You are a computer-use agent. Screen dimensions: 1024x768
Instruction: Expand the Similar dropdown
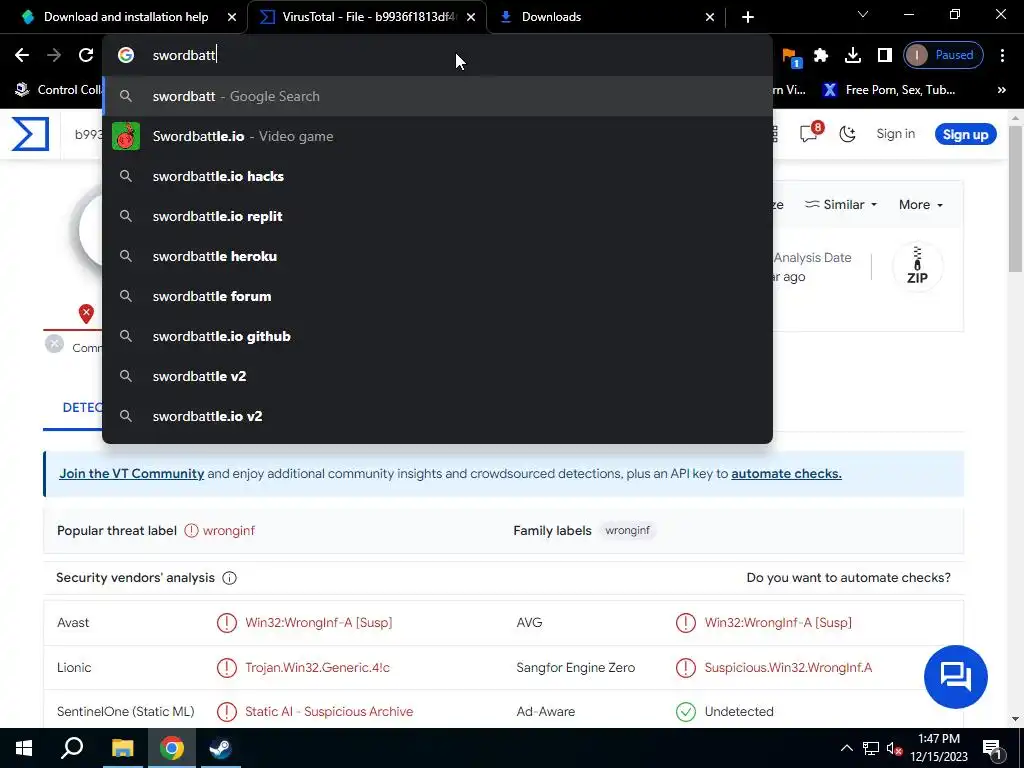(x=841, y=205)
